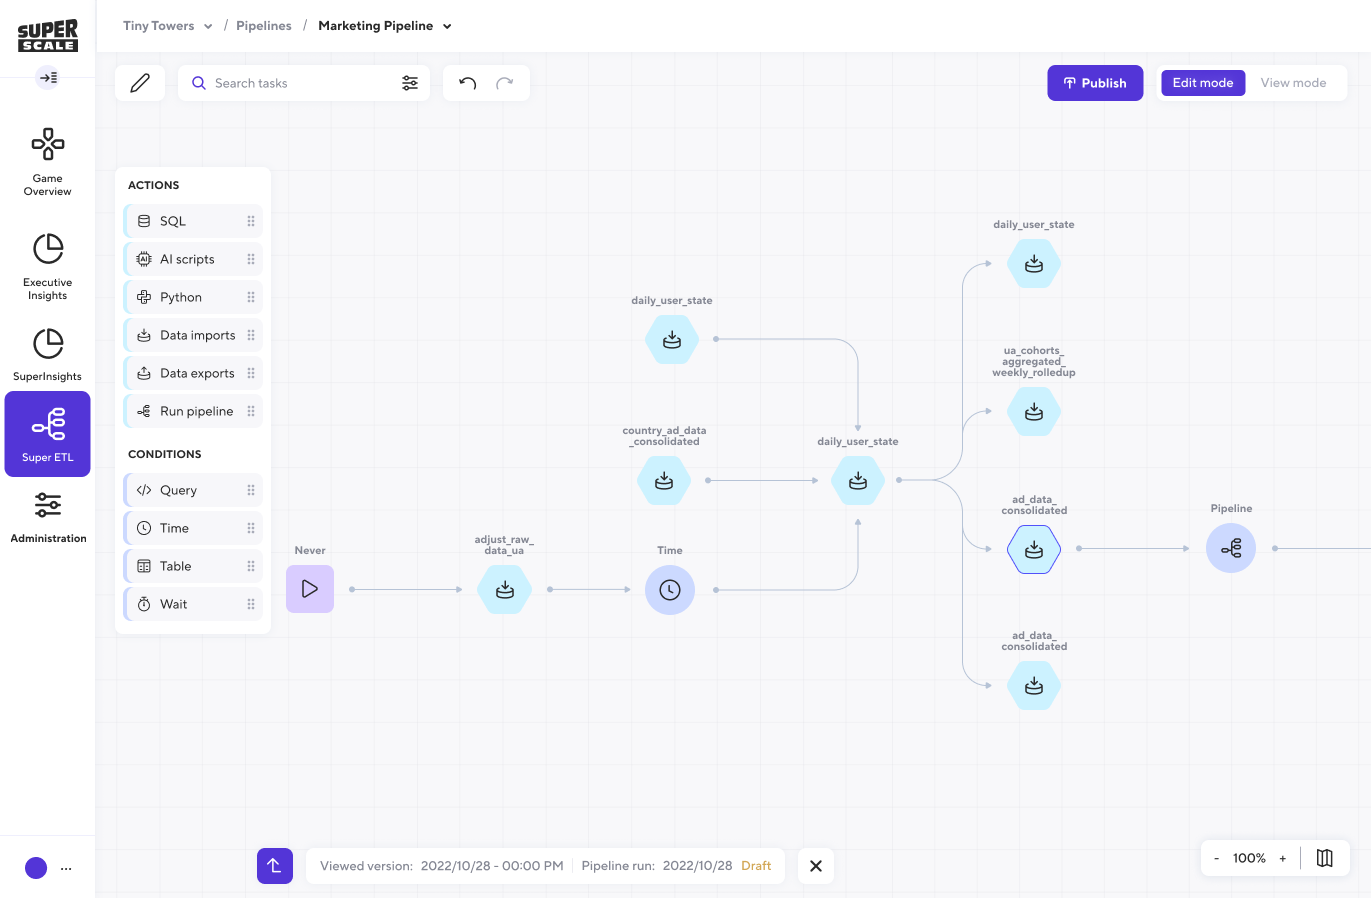Select the Python action

pos(193,297)
